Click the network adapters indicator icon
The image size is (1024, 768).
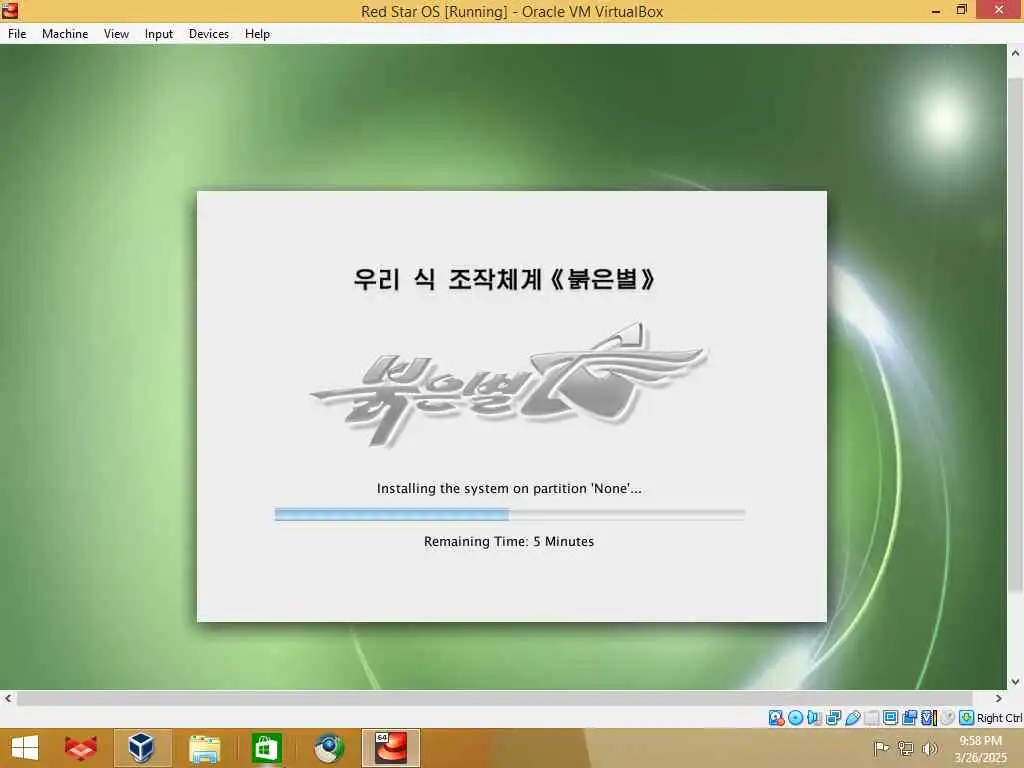[833, 718]
